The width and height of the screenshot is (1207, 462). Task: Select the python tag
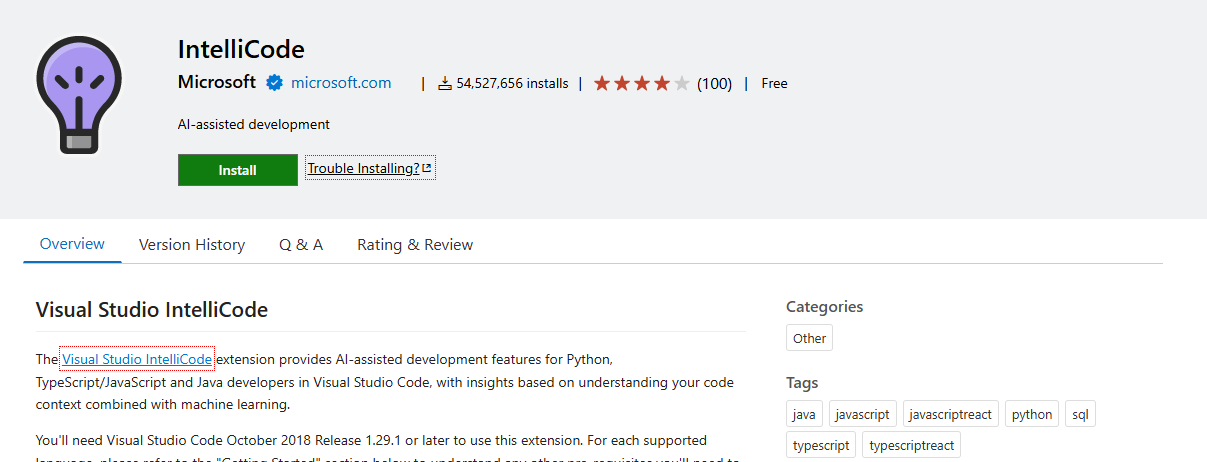click(1031, 414)
